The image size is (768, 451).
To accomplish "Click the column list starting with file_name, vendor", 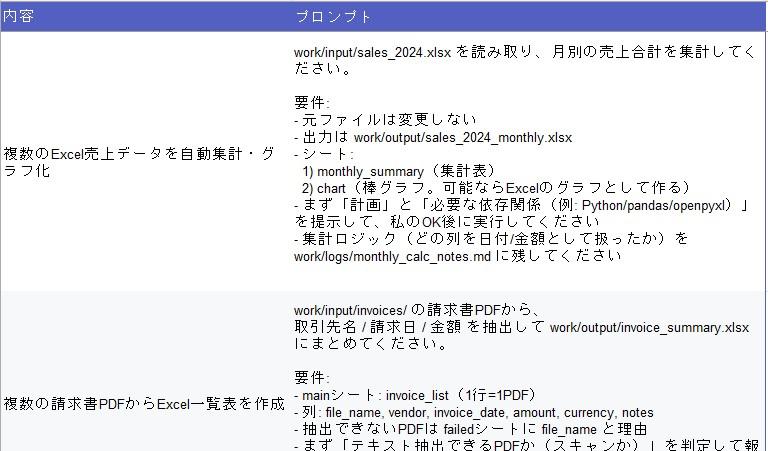I will tap(473, 412).
